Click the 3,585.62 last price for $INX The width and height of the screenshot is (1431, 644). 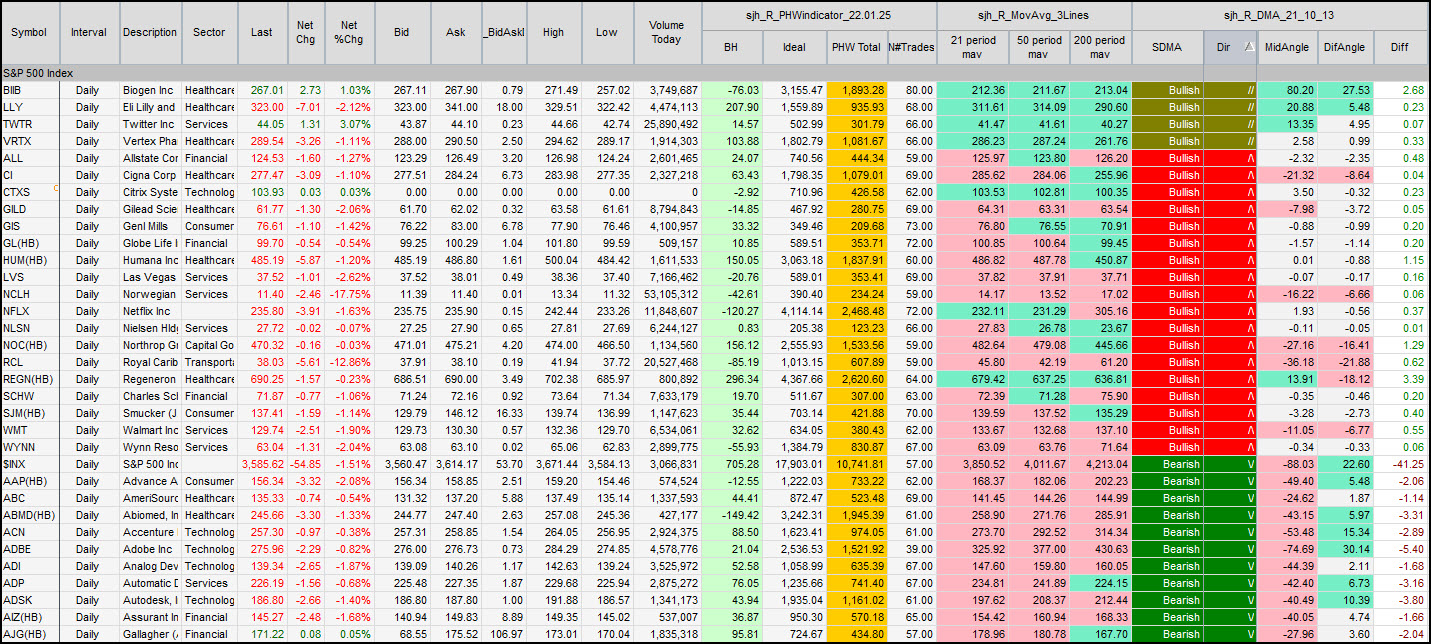pyautogui.click(x=262, y=464)
